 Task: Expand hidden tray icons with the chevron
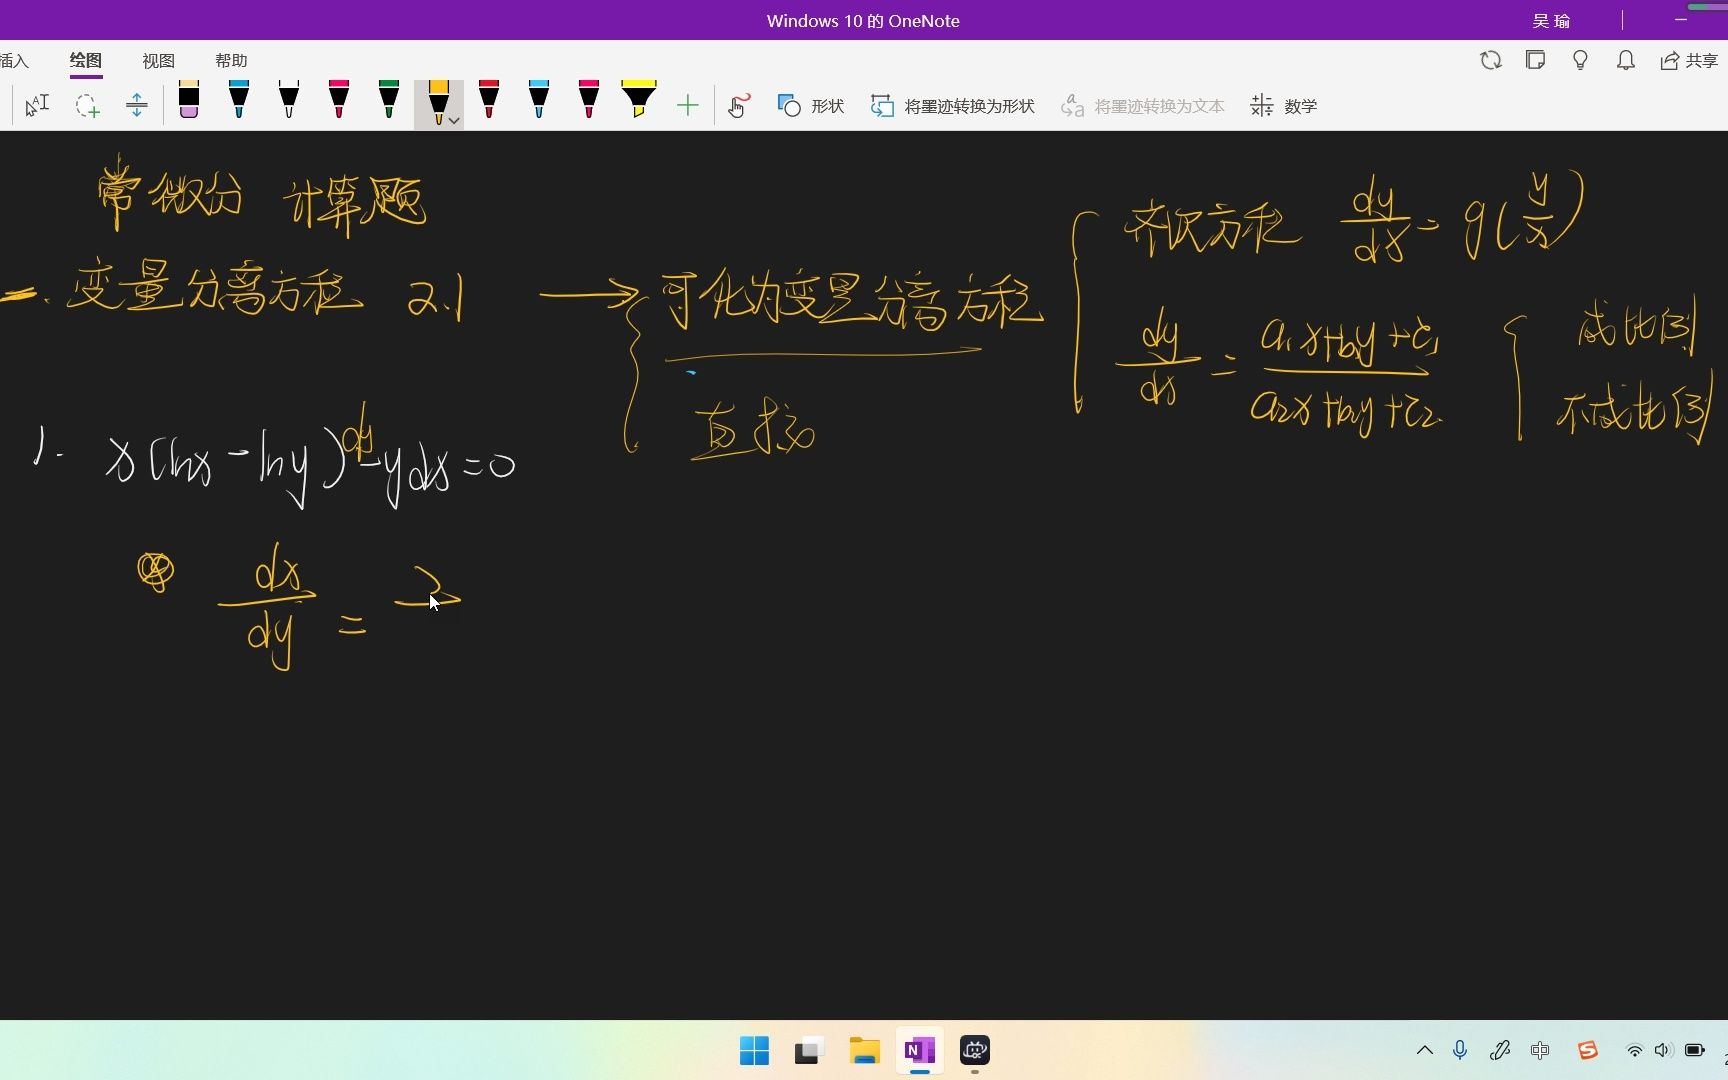point(1424,1050)
